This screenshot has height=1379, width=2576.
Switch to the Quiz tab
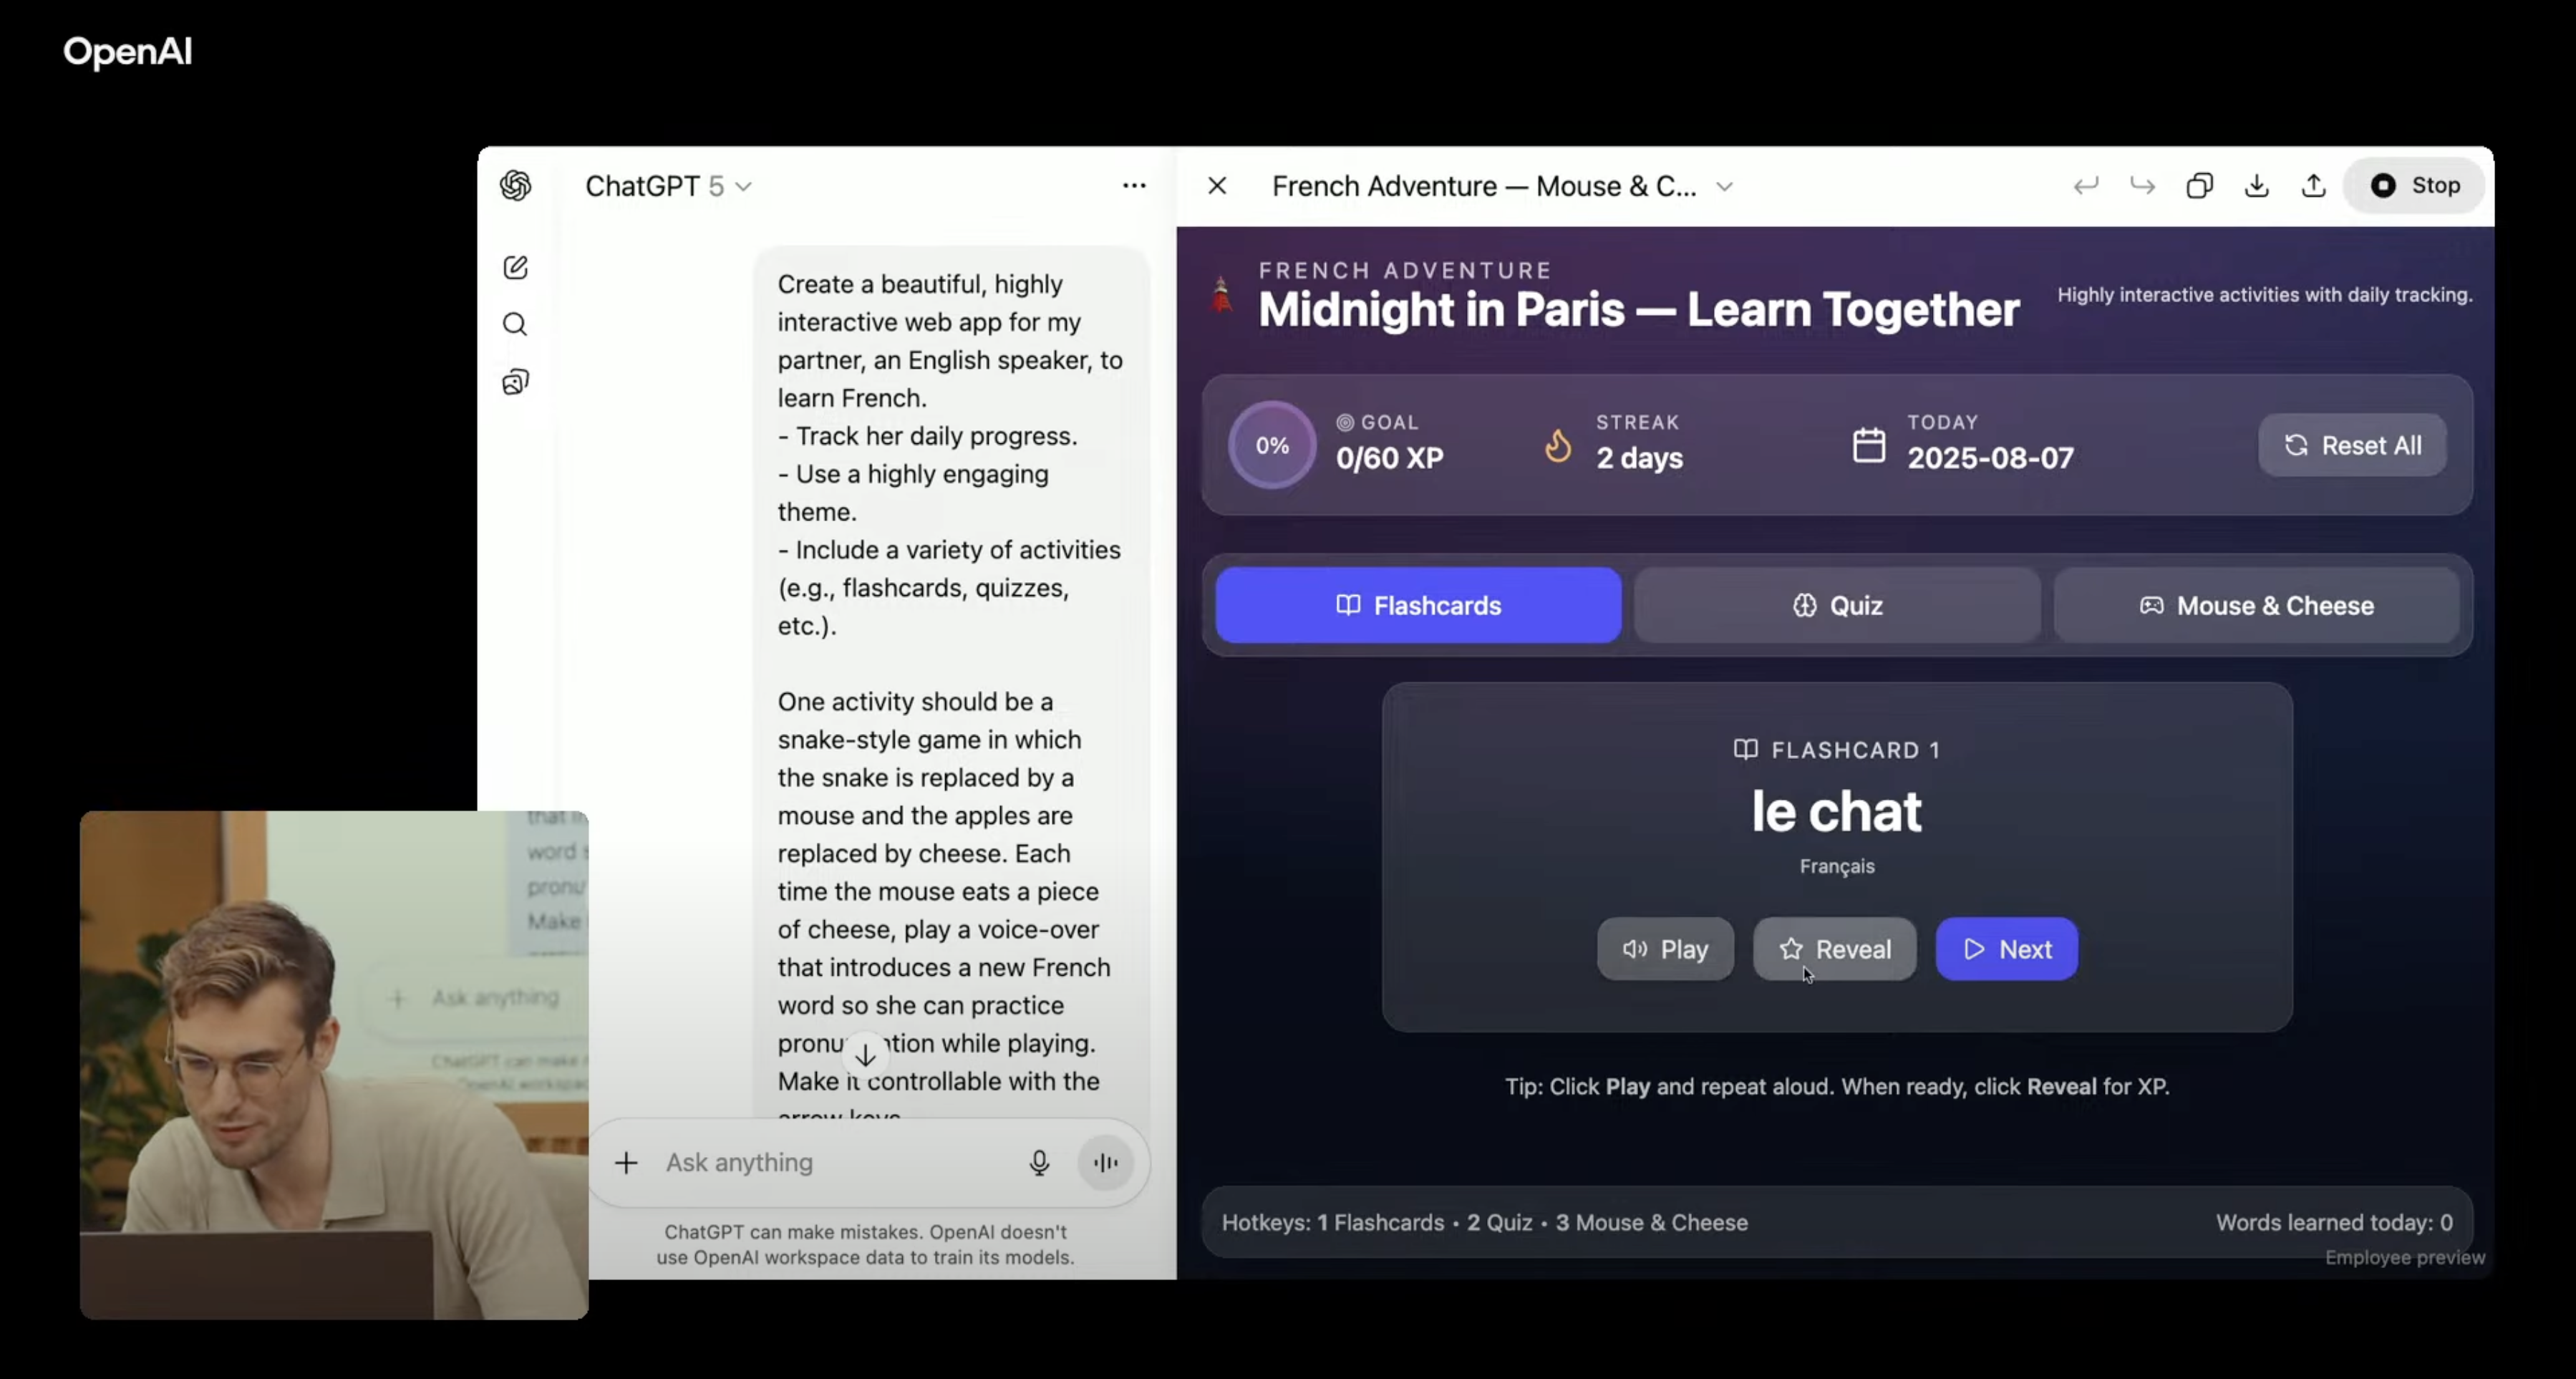1837,605
